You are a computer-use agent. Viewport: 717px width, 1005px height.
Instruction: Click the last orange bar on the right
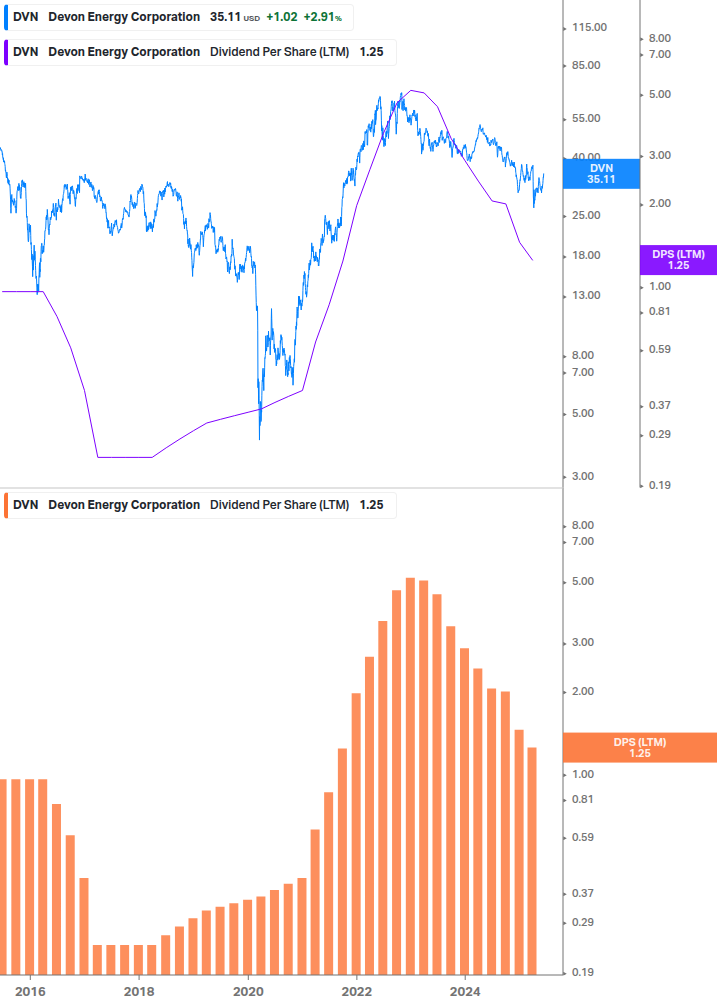532,861
